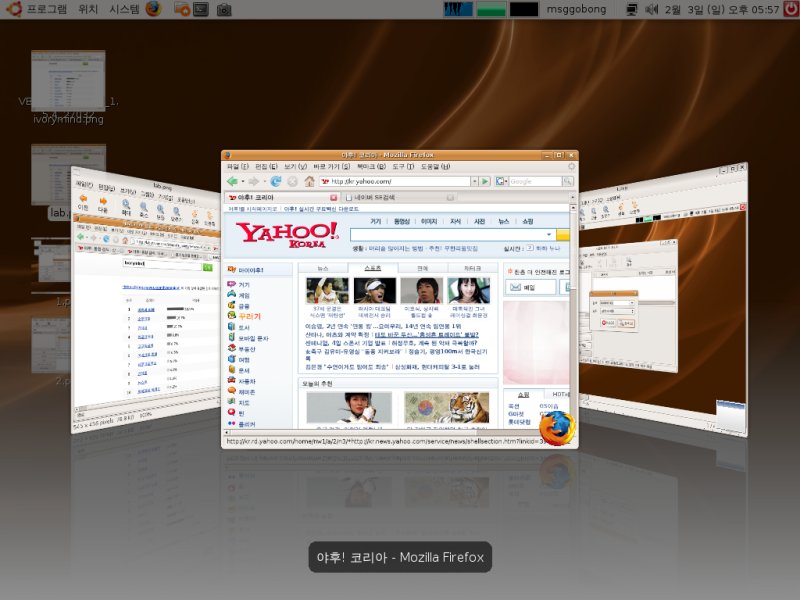The image size is (800, 600).
Task: Click the Firefox Forward arrow button
Action: point(254,181)
